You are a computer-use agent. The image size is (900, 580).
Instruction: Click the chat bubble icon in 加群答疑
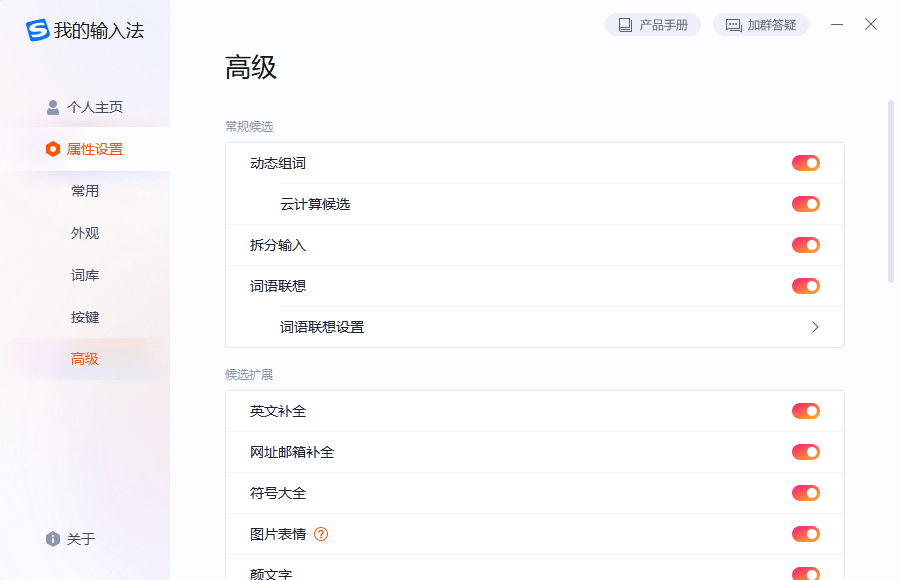point(735,24)
